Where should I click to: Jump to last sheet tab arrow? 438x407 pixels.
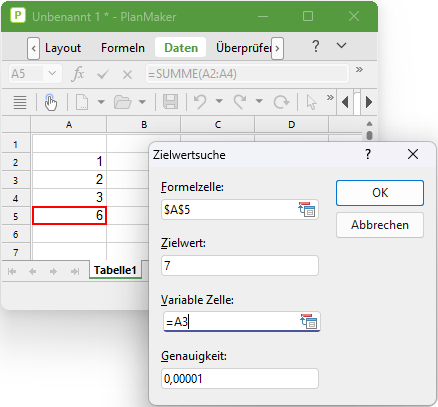click(x=75, y=272)
